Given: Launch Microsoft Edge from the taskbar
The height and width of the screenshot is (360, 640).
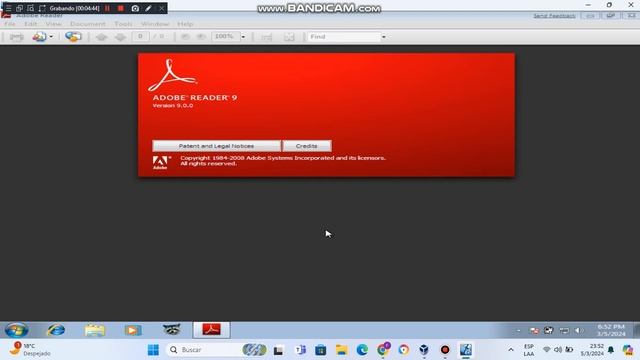Looking at the screenshot, I should pyautogui.click(x=362, y=350).
